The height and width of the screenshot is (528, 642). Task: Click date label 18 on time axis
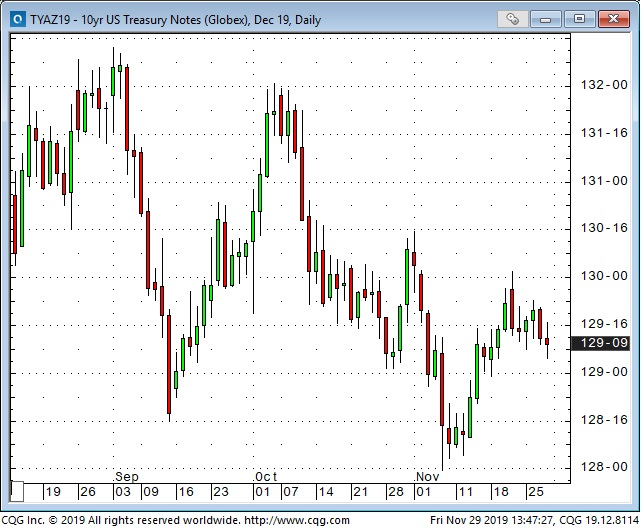501,492
